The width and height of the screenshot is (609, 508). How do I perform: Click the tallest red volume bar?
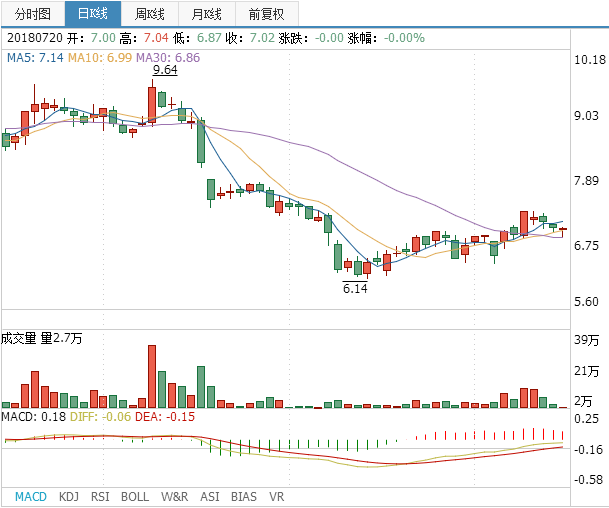coord(152,376)
